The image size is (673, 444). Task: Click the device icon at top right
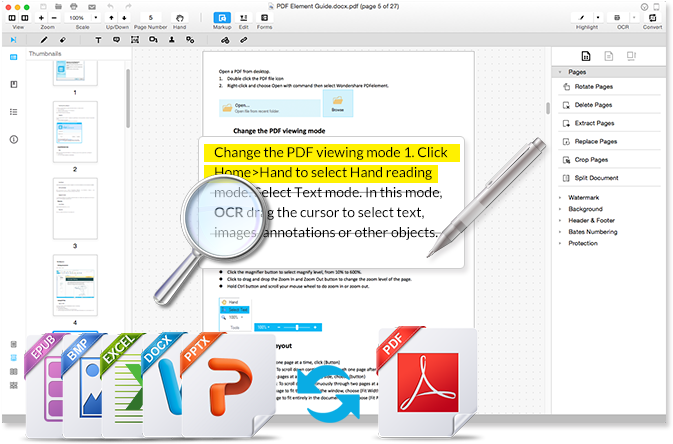(656, 7)
